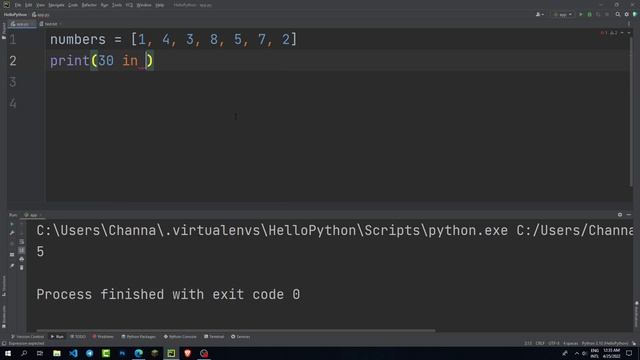Click the trash clear-all icon in Run panel
This screenshot has height=360, width=640.
point(22,268)
